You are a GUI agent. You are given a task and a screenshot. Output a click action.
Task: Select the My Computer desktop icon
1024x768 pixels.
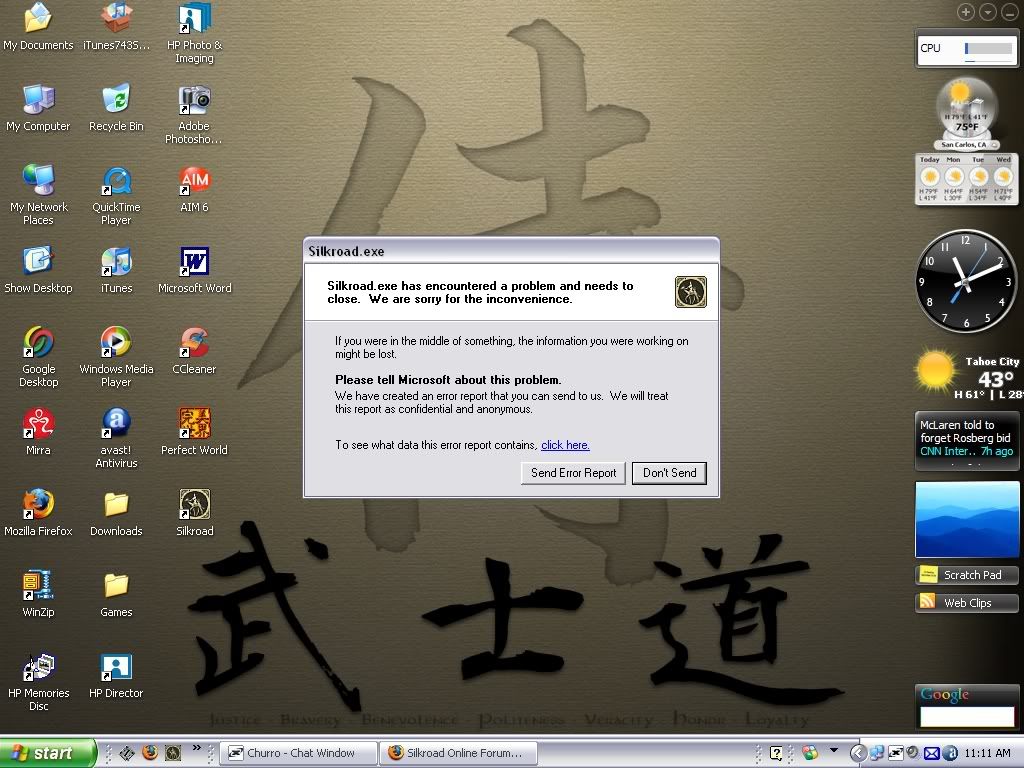coord(38,108)
